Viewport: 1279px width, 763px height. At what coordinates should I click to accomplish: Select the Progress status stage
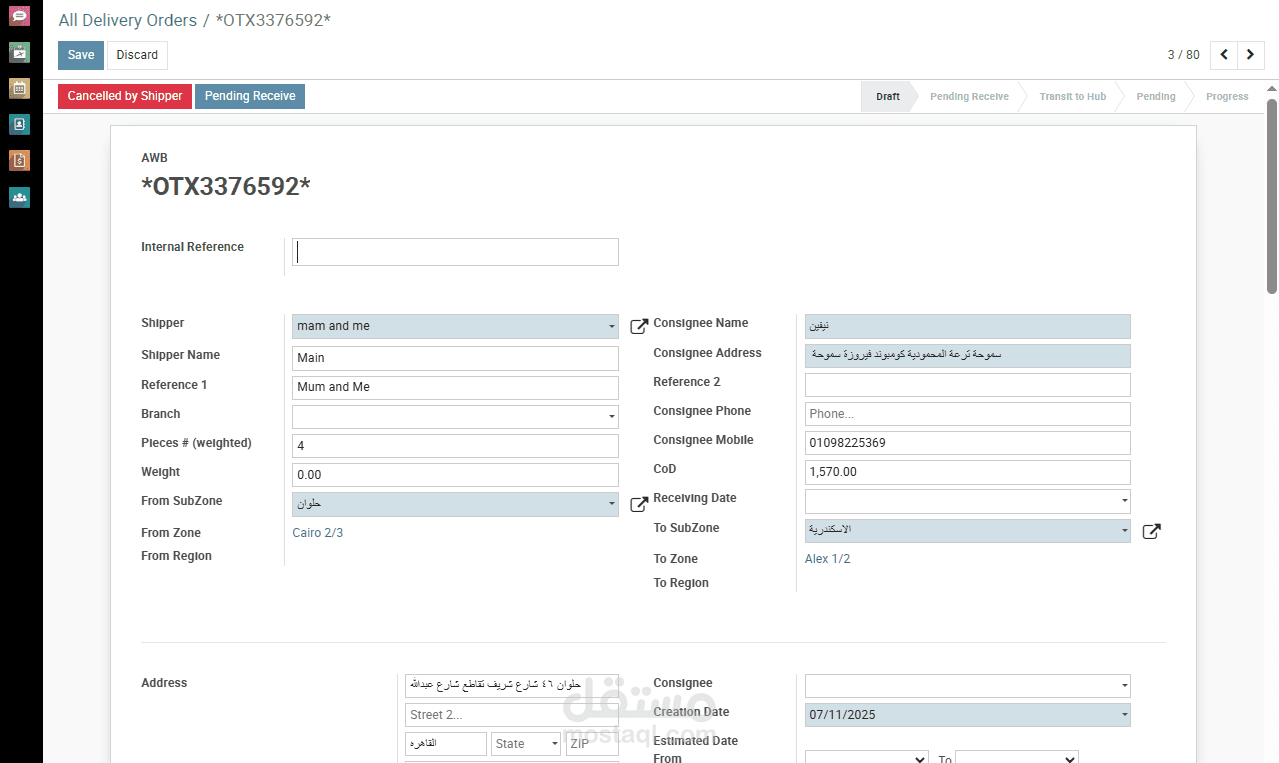coord(1227,97)
